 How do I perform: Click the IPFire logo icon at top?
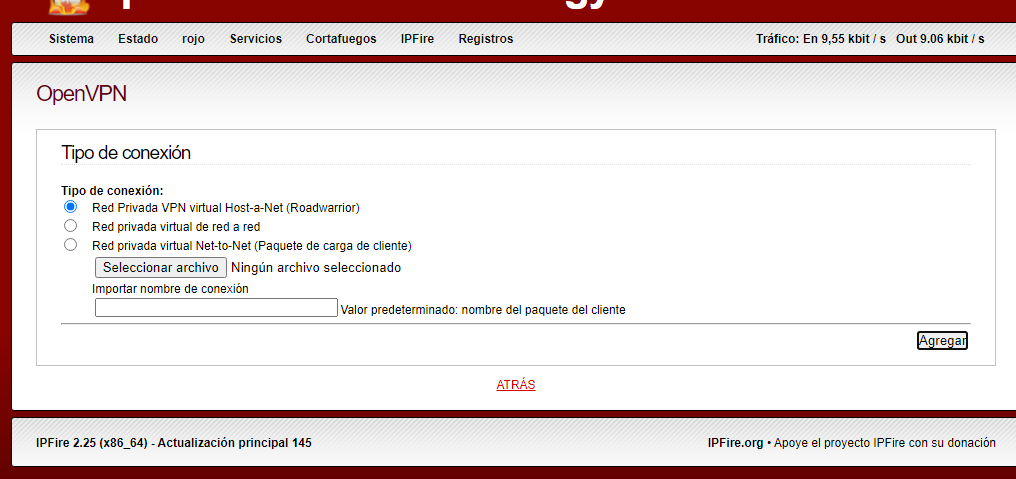tap(68, 6)
